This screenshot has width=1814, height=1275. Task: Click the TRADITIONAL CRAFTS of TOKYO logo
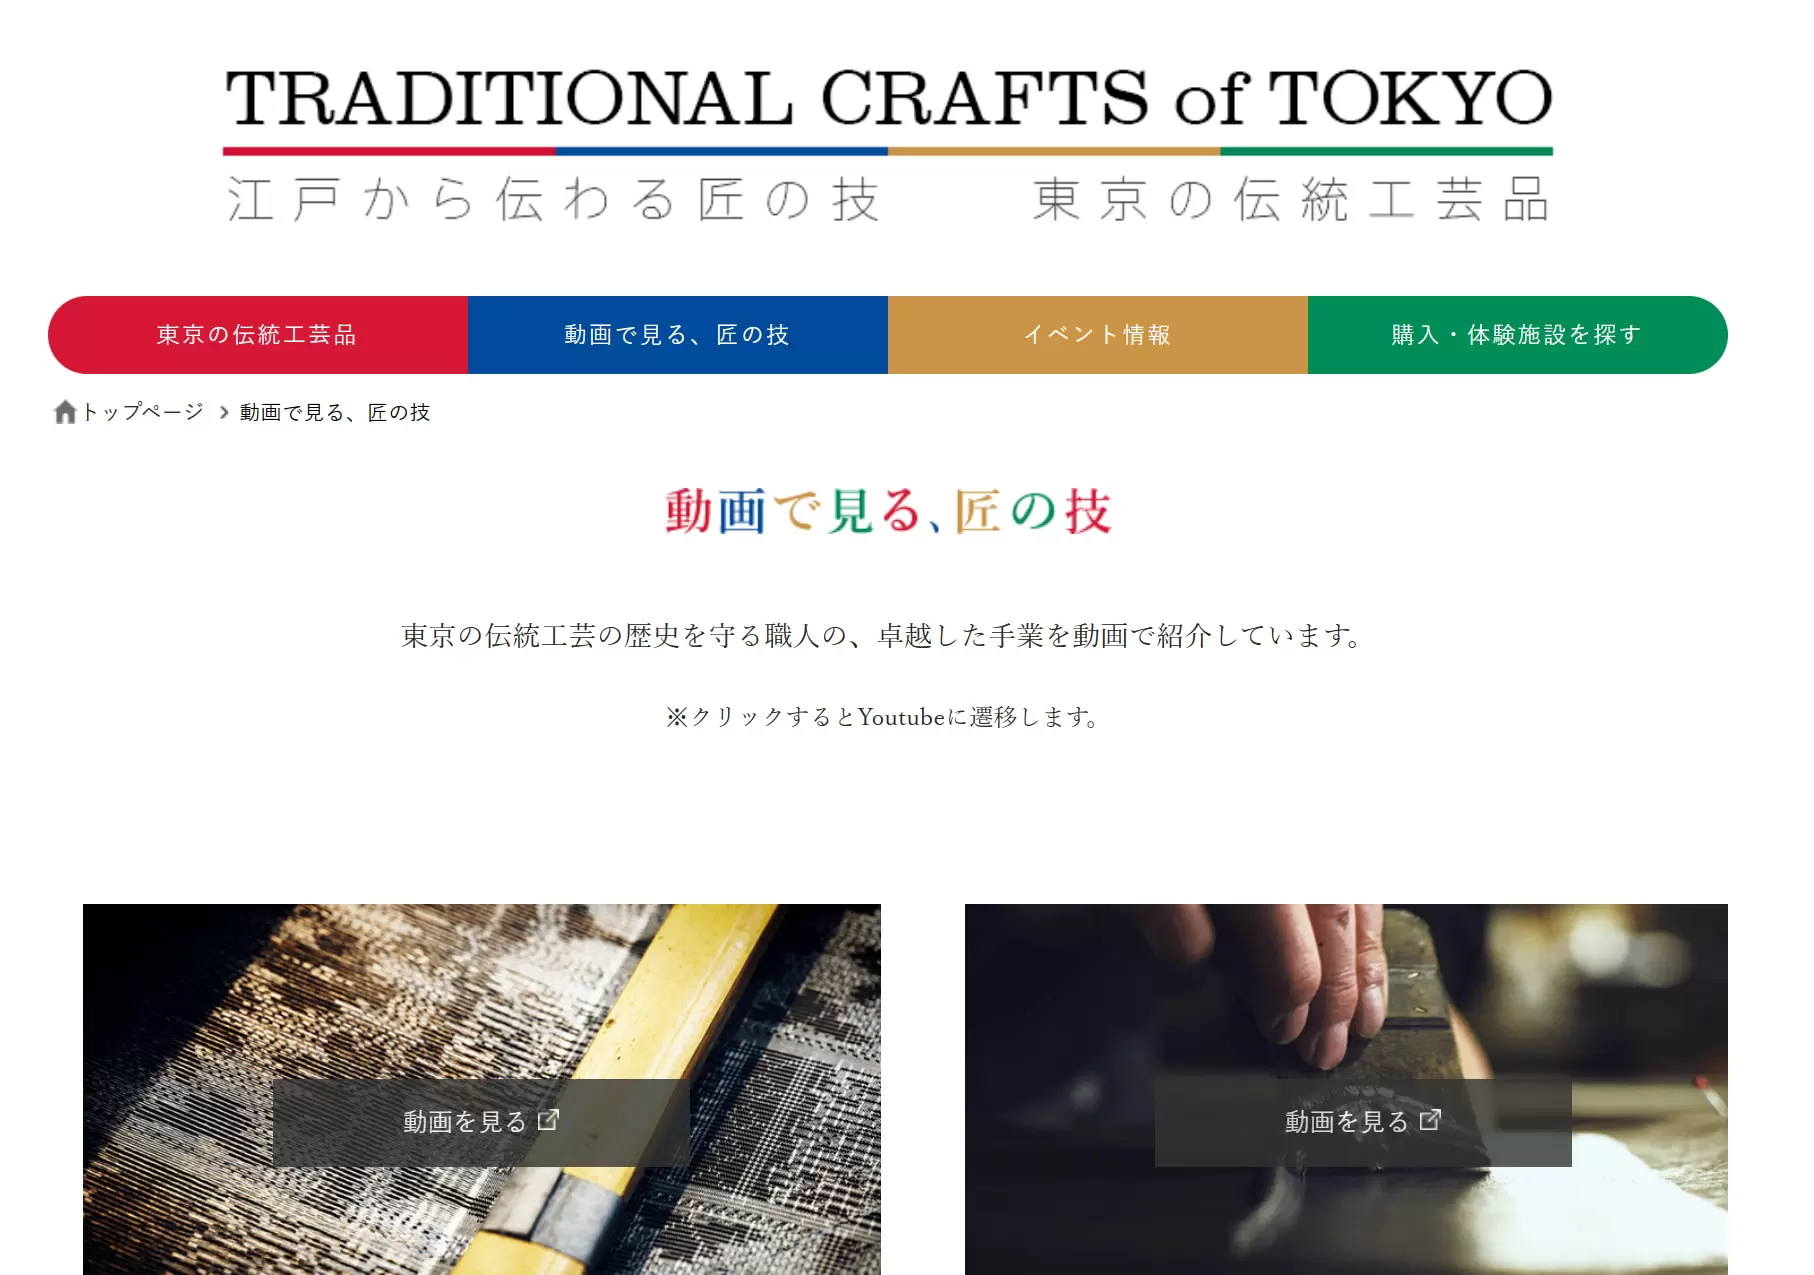point(888,98)
